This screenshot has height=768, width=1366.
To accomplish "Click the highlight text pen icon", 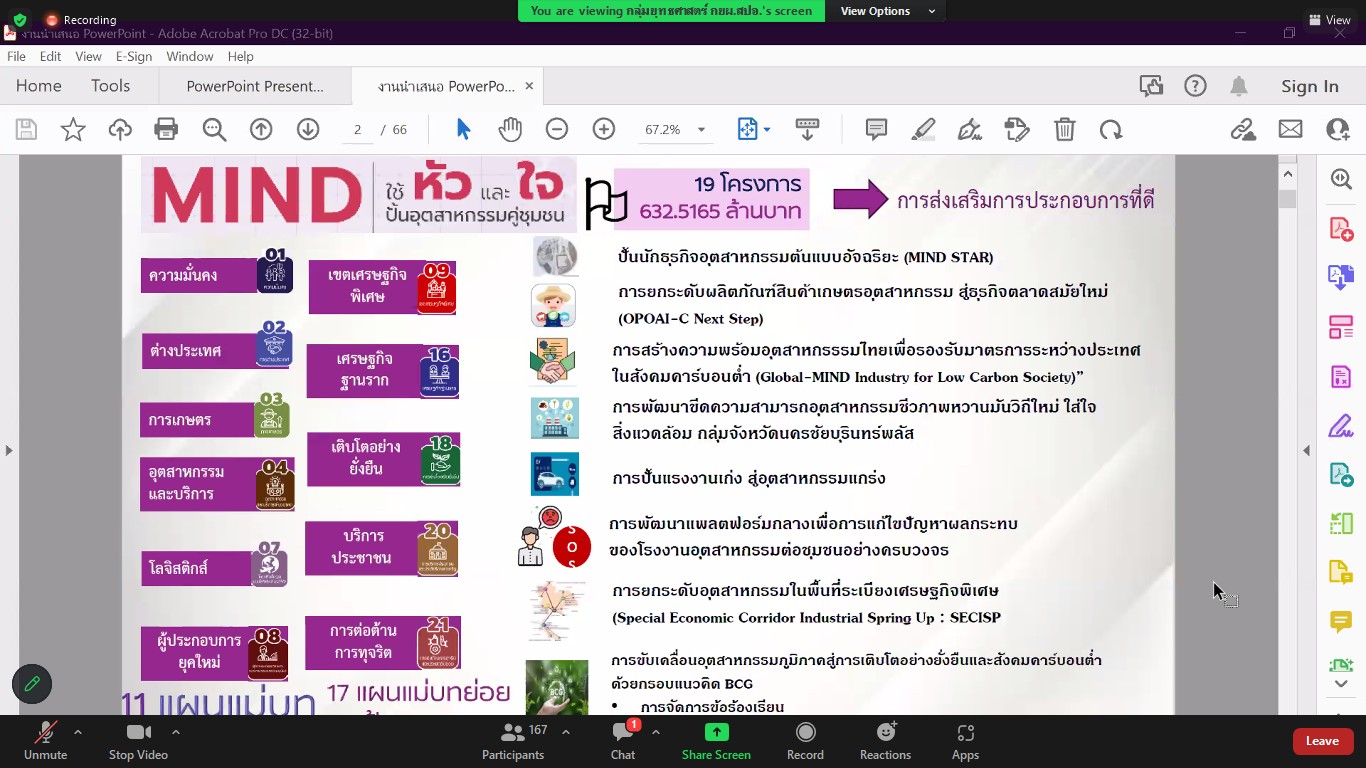I will click(x=923, y=129).
